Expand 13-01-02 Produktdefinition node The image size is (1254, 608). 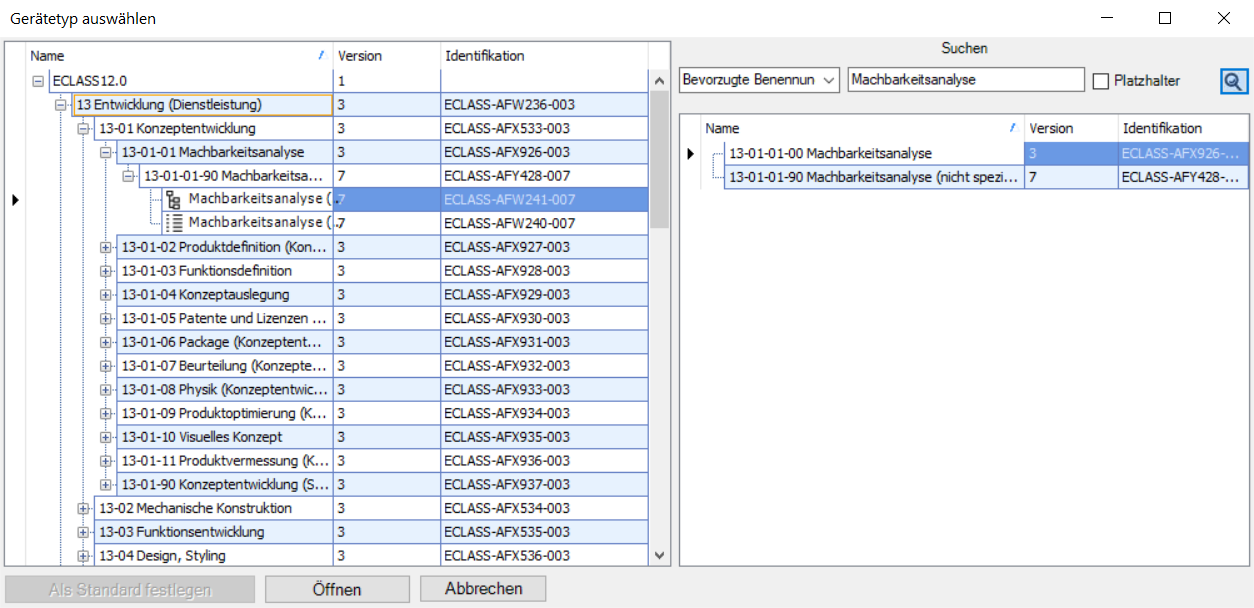[x=105, y=247]
